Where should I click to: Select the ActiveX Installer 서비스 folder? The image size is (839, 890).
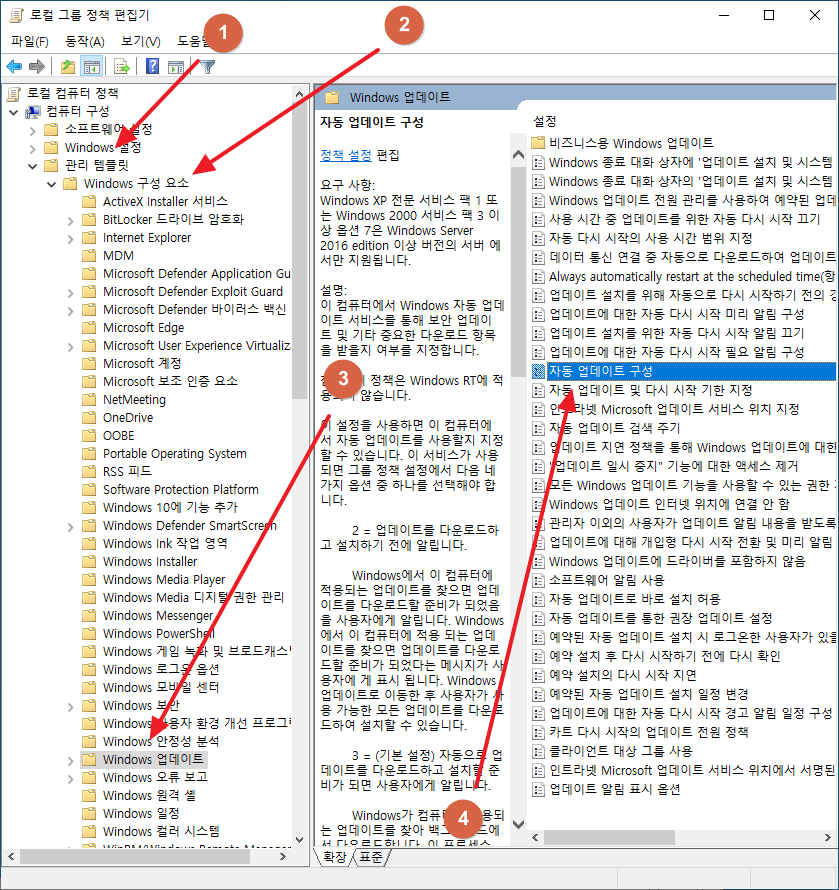point(165,201)
